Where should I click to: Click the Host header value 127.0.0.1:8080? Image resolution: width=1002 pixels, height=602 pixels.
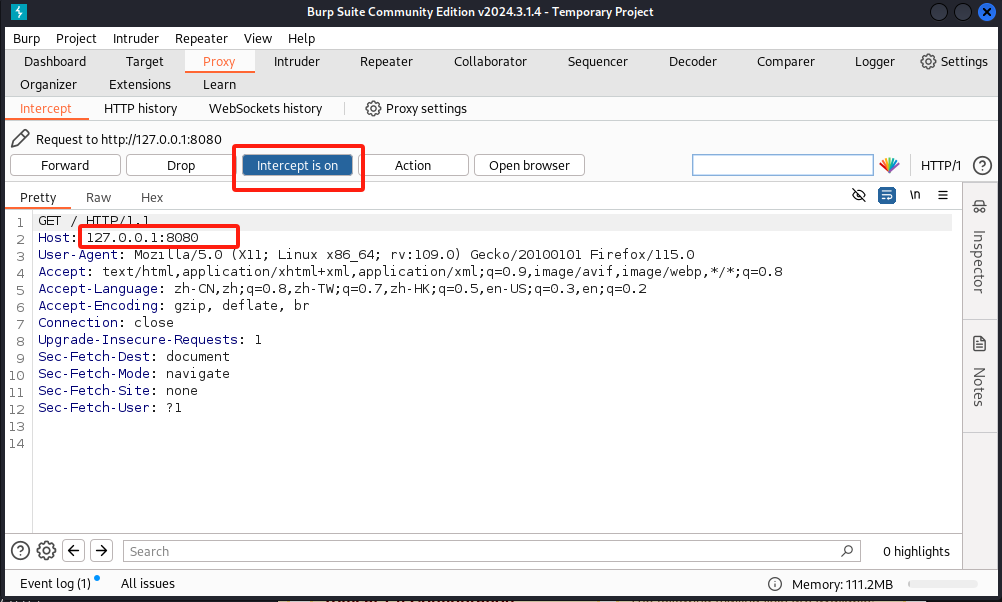[x=143, y=238]
